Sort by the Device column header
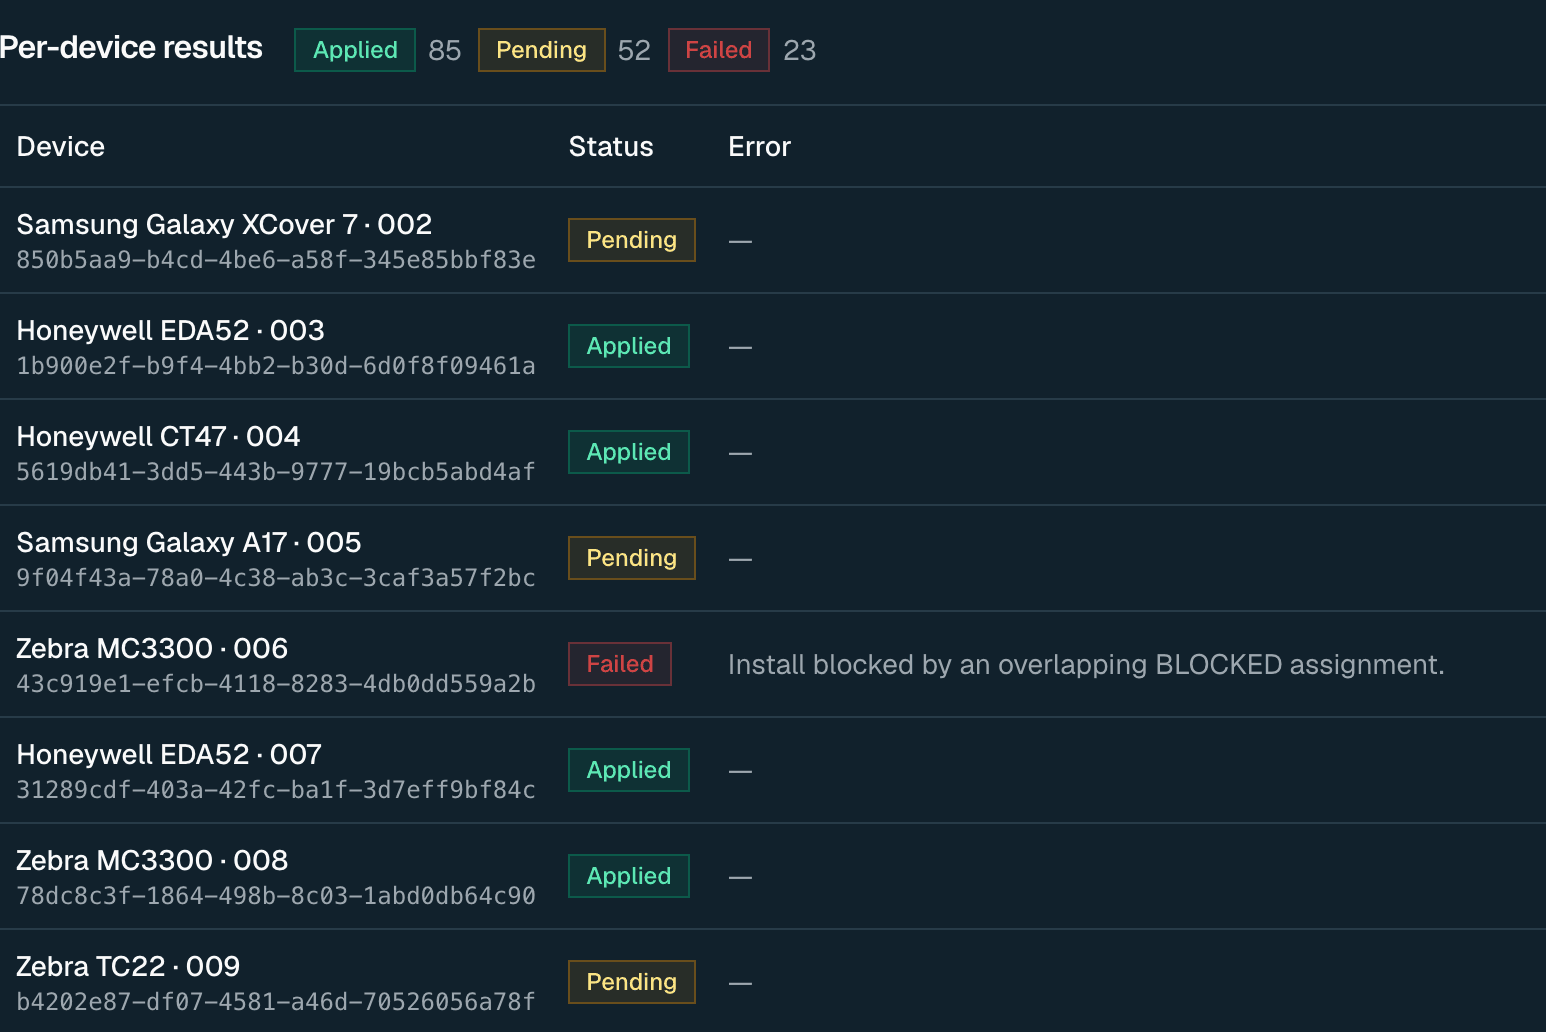Image resolution: width=1546 pixels, height=1032 pixels. [x=61, y=147]
